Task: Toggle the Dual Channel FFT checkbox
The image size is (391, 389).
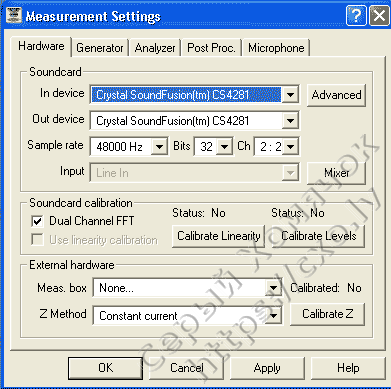Action: point(37,221)
